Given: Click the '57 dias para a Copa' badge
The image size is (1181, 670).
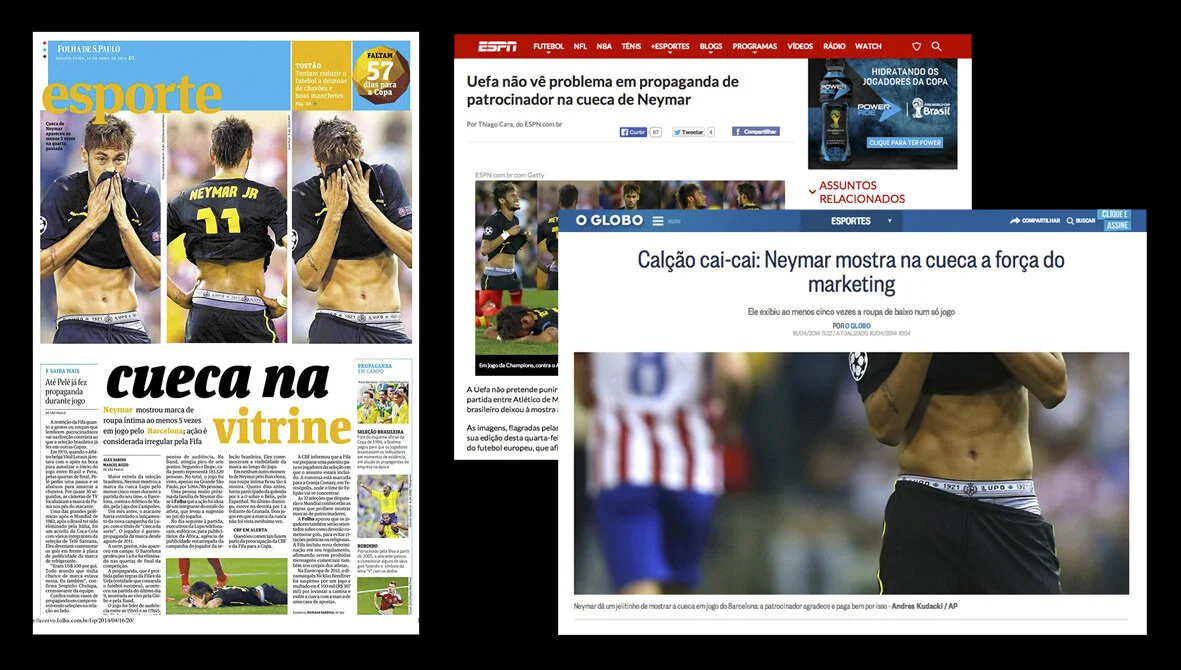Looking at the screenshot, I should coord(381,75).
